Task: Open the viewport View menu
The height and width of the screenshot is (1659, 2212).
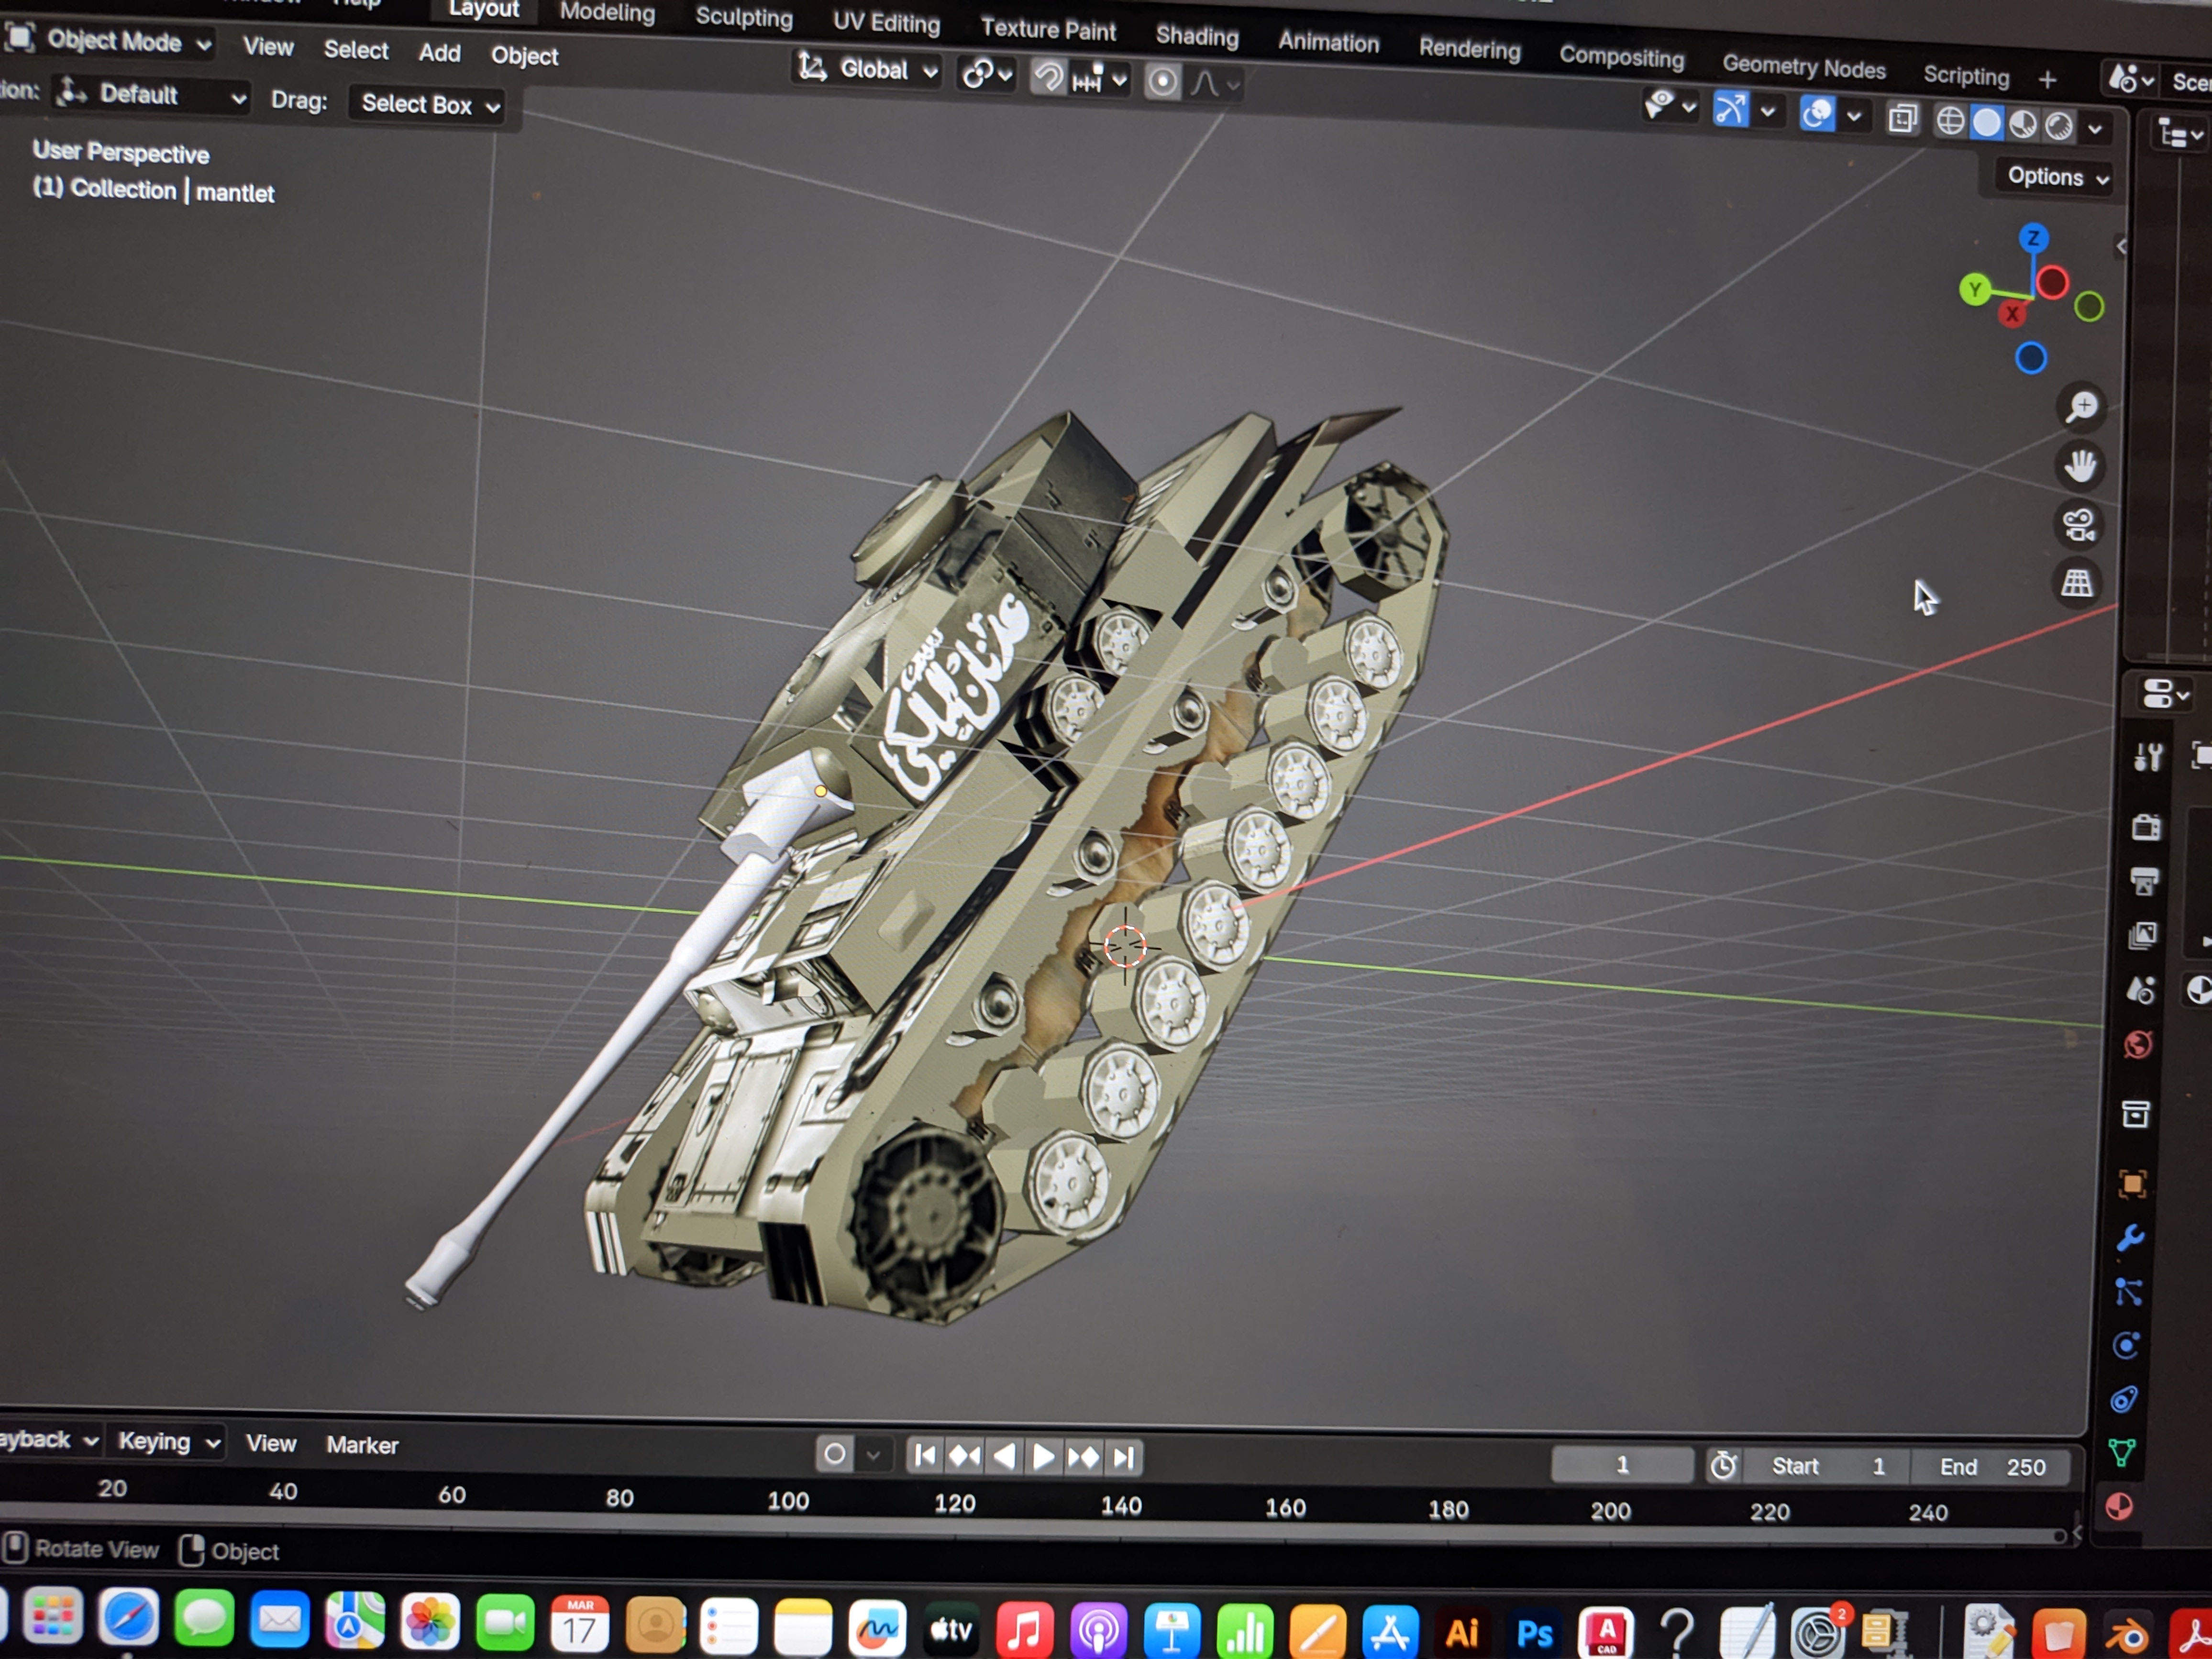Action: 268,47
